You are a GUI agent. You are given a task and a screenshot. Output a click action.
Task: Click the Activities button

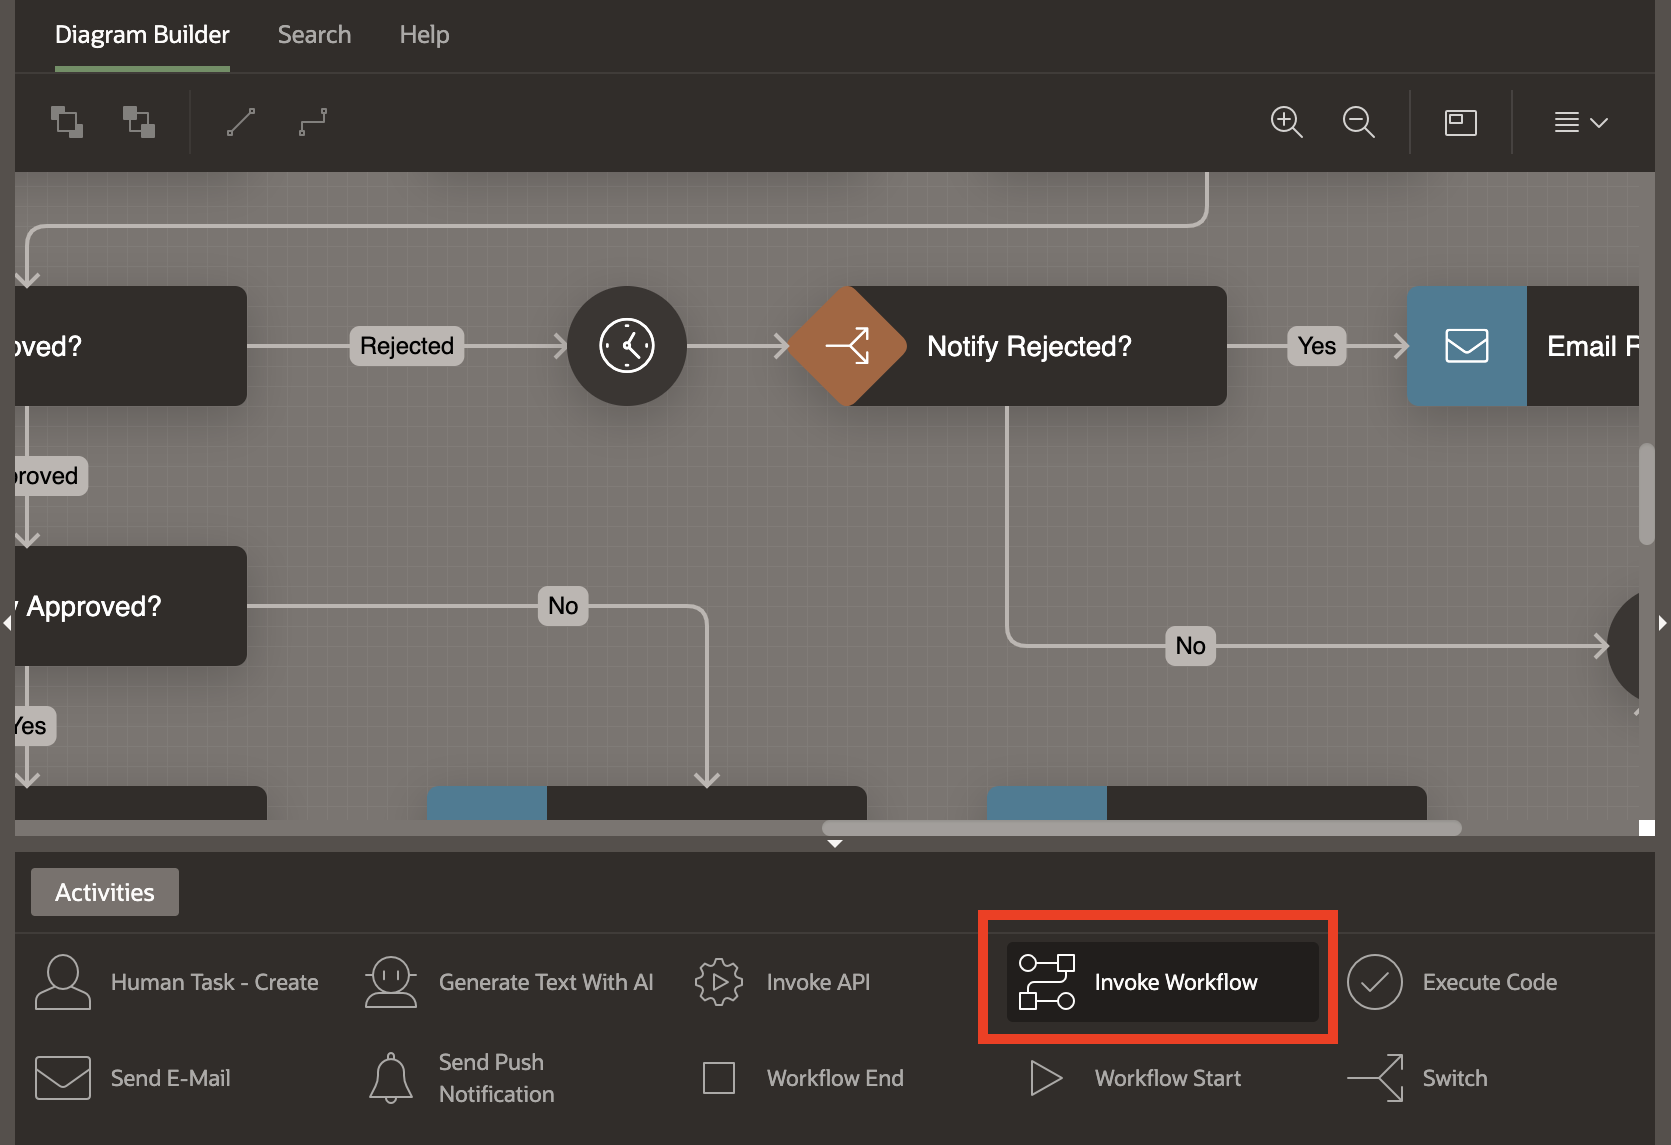105,892
